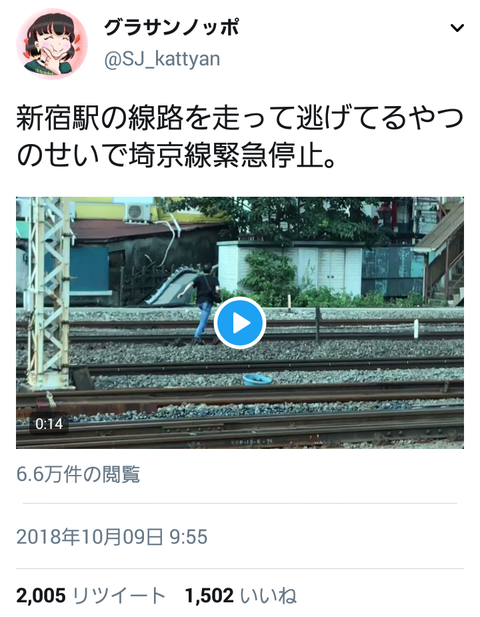Click the tweet text about 新宿駅の線路
This screenshot has height=617, width=480.
pos(240,137)
